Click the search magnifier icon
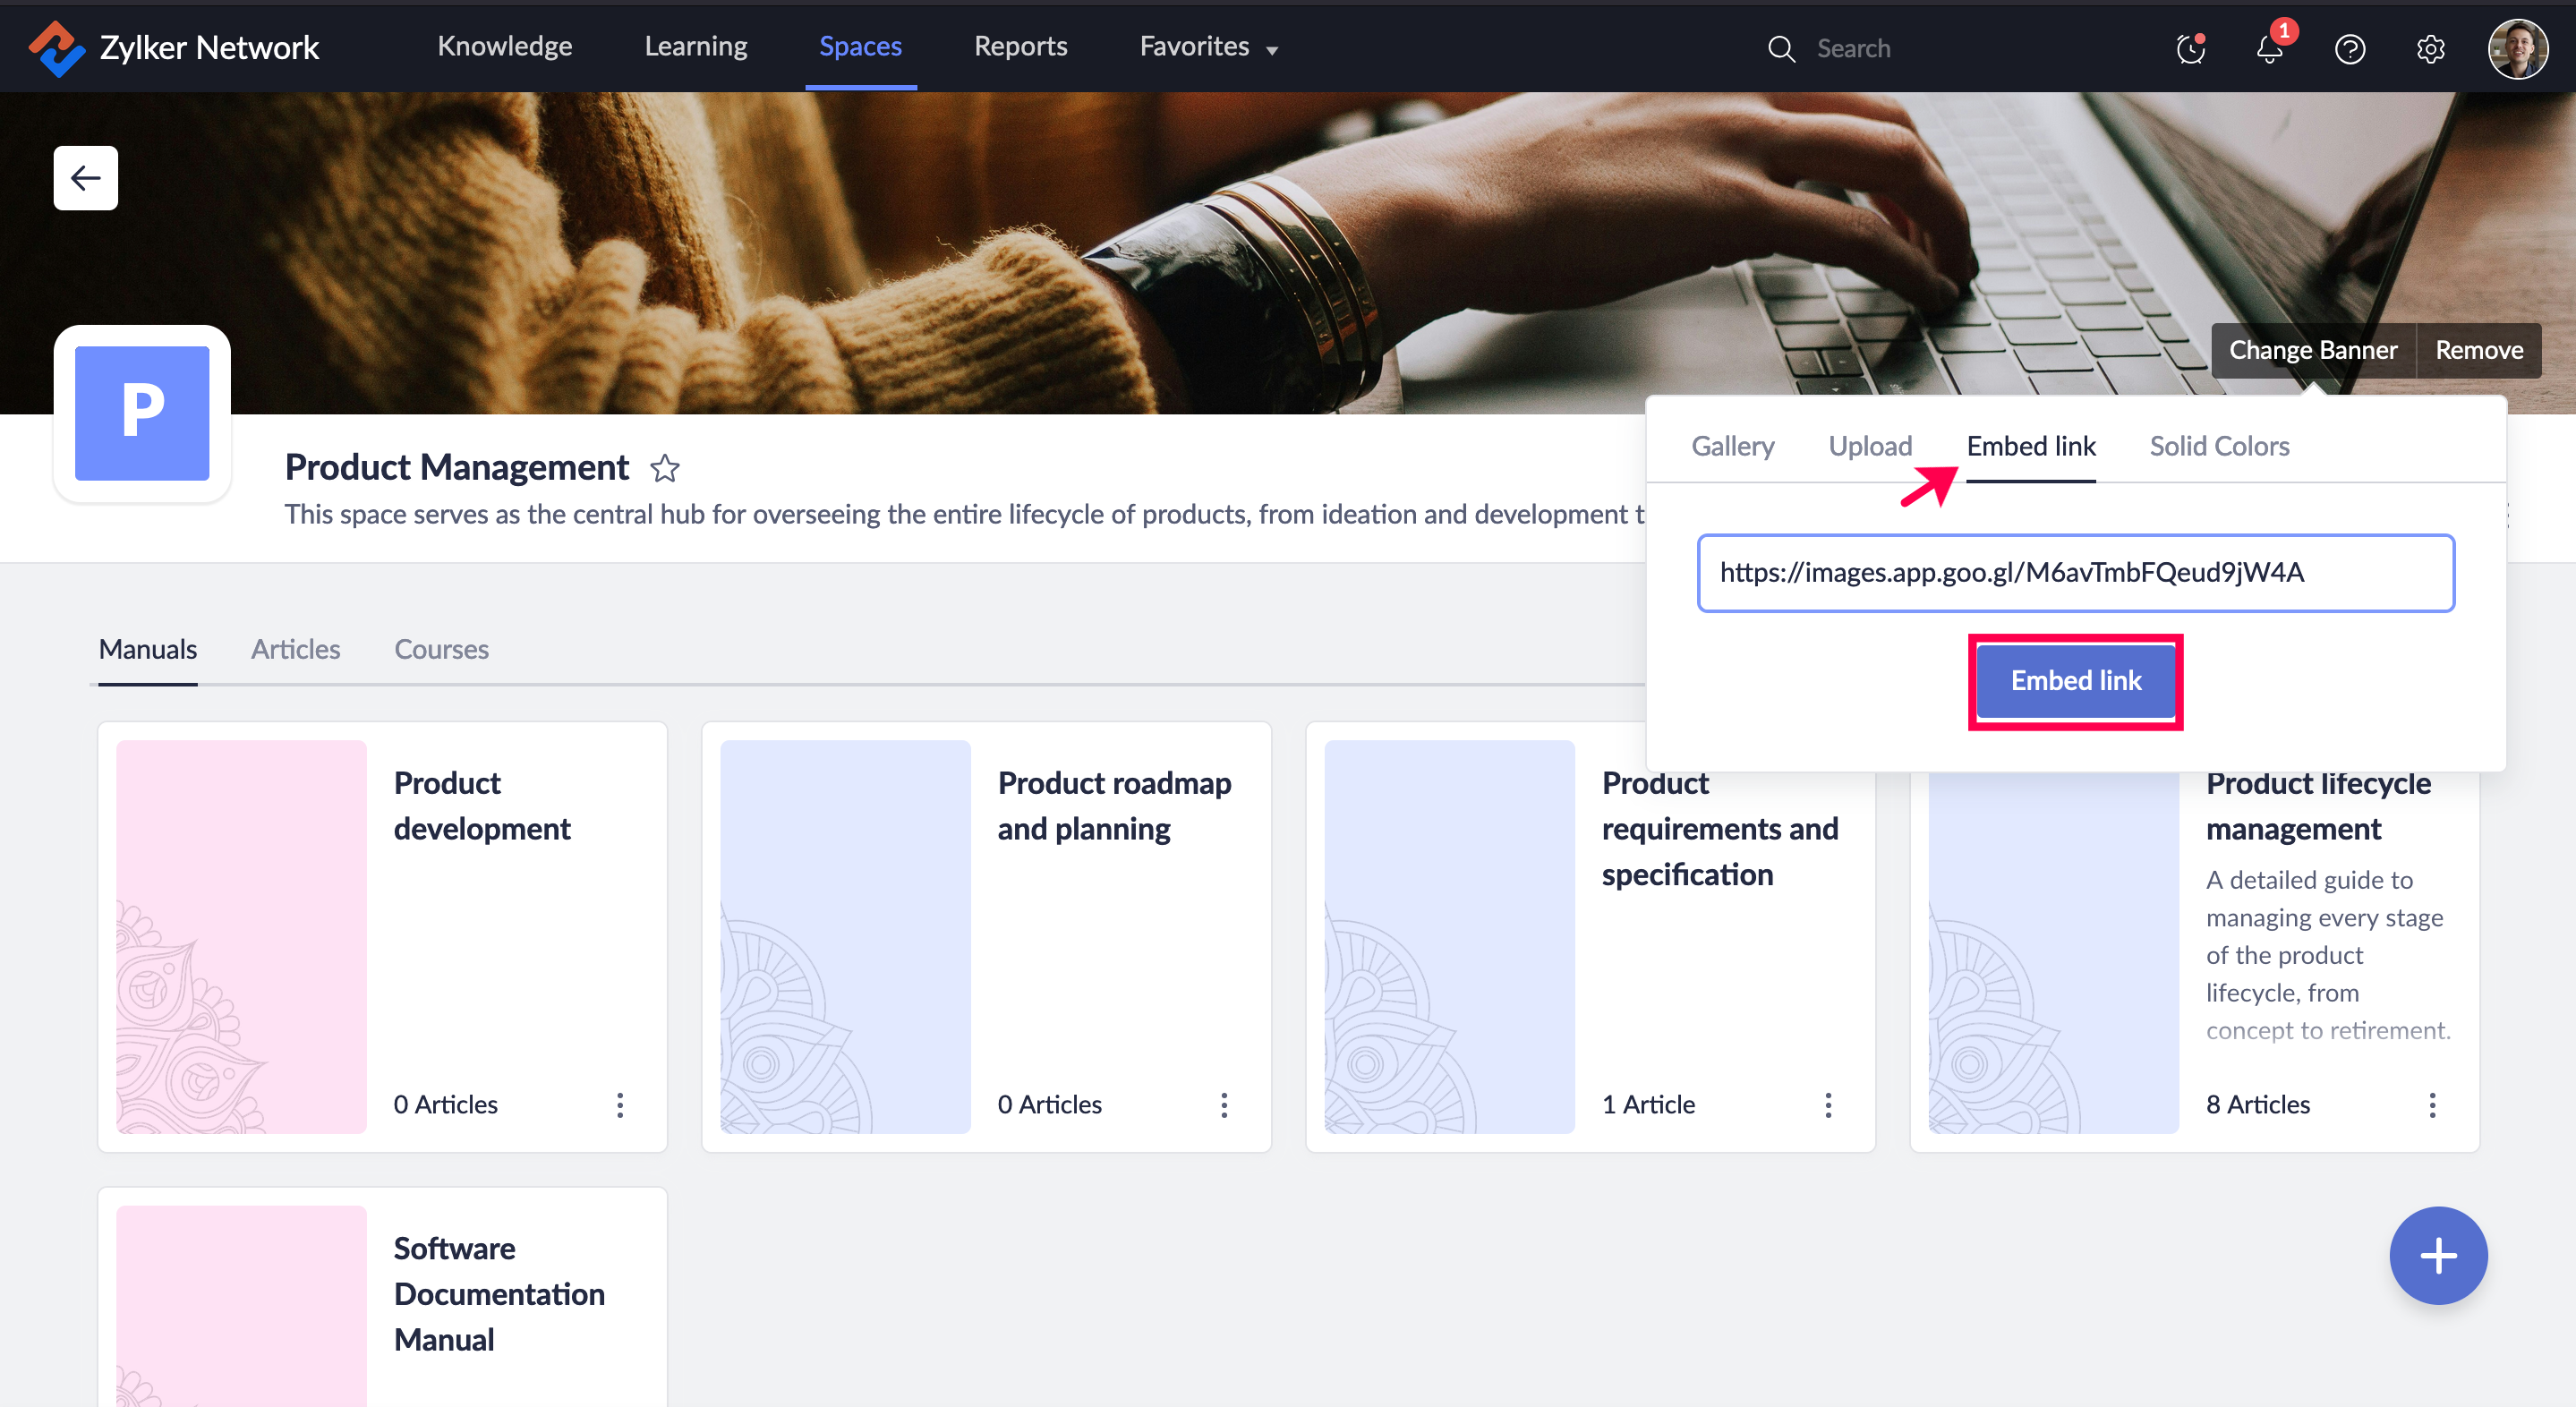Screen dimensions: 2576x1407 (1781, 48)
